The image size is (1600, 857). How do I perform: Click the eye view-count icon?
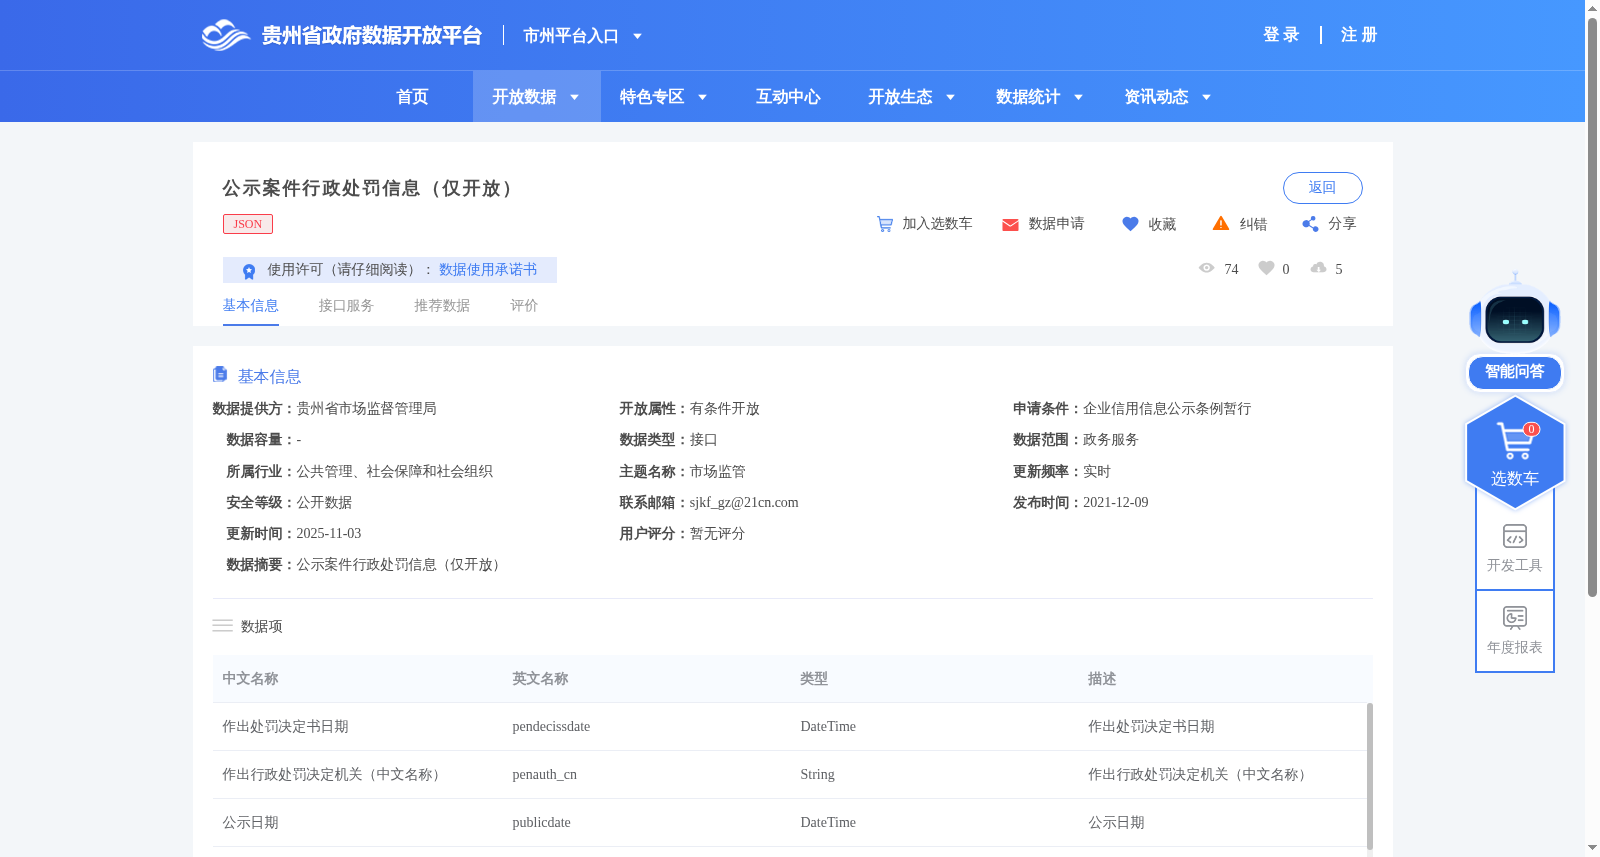point(1207,268)
